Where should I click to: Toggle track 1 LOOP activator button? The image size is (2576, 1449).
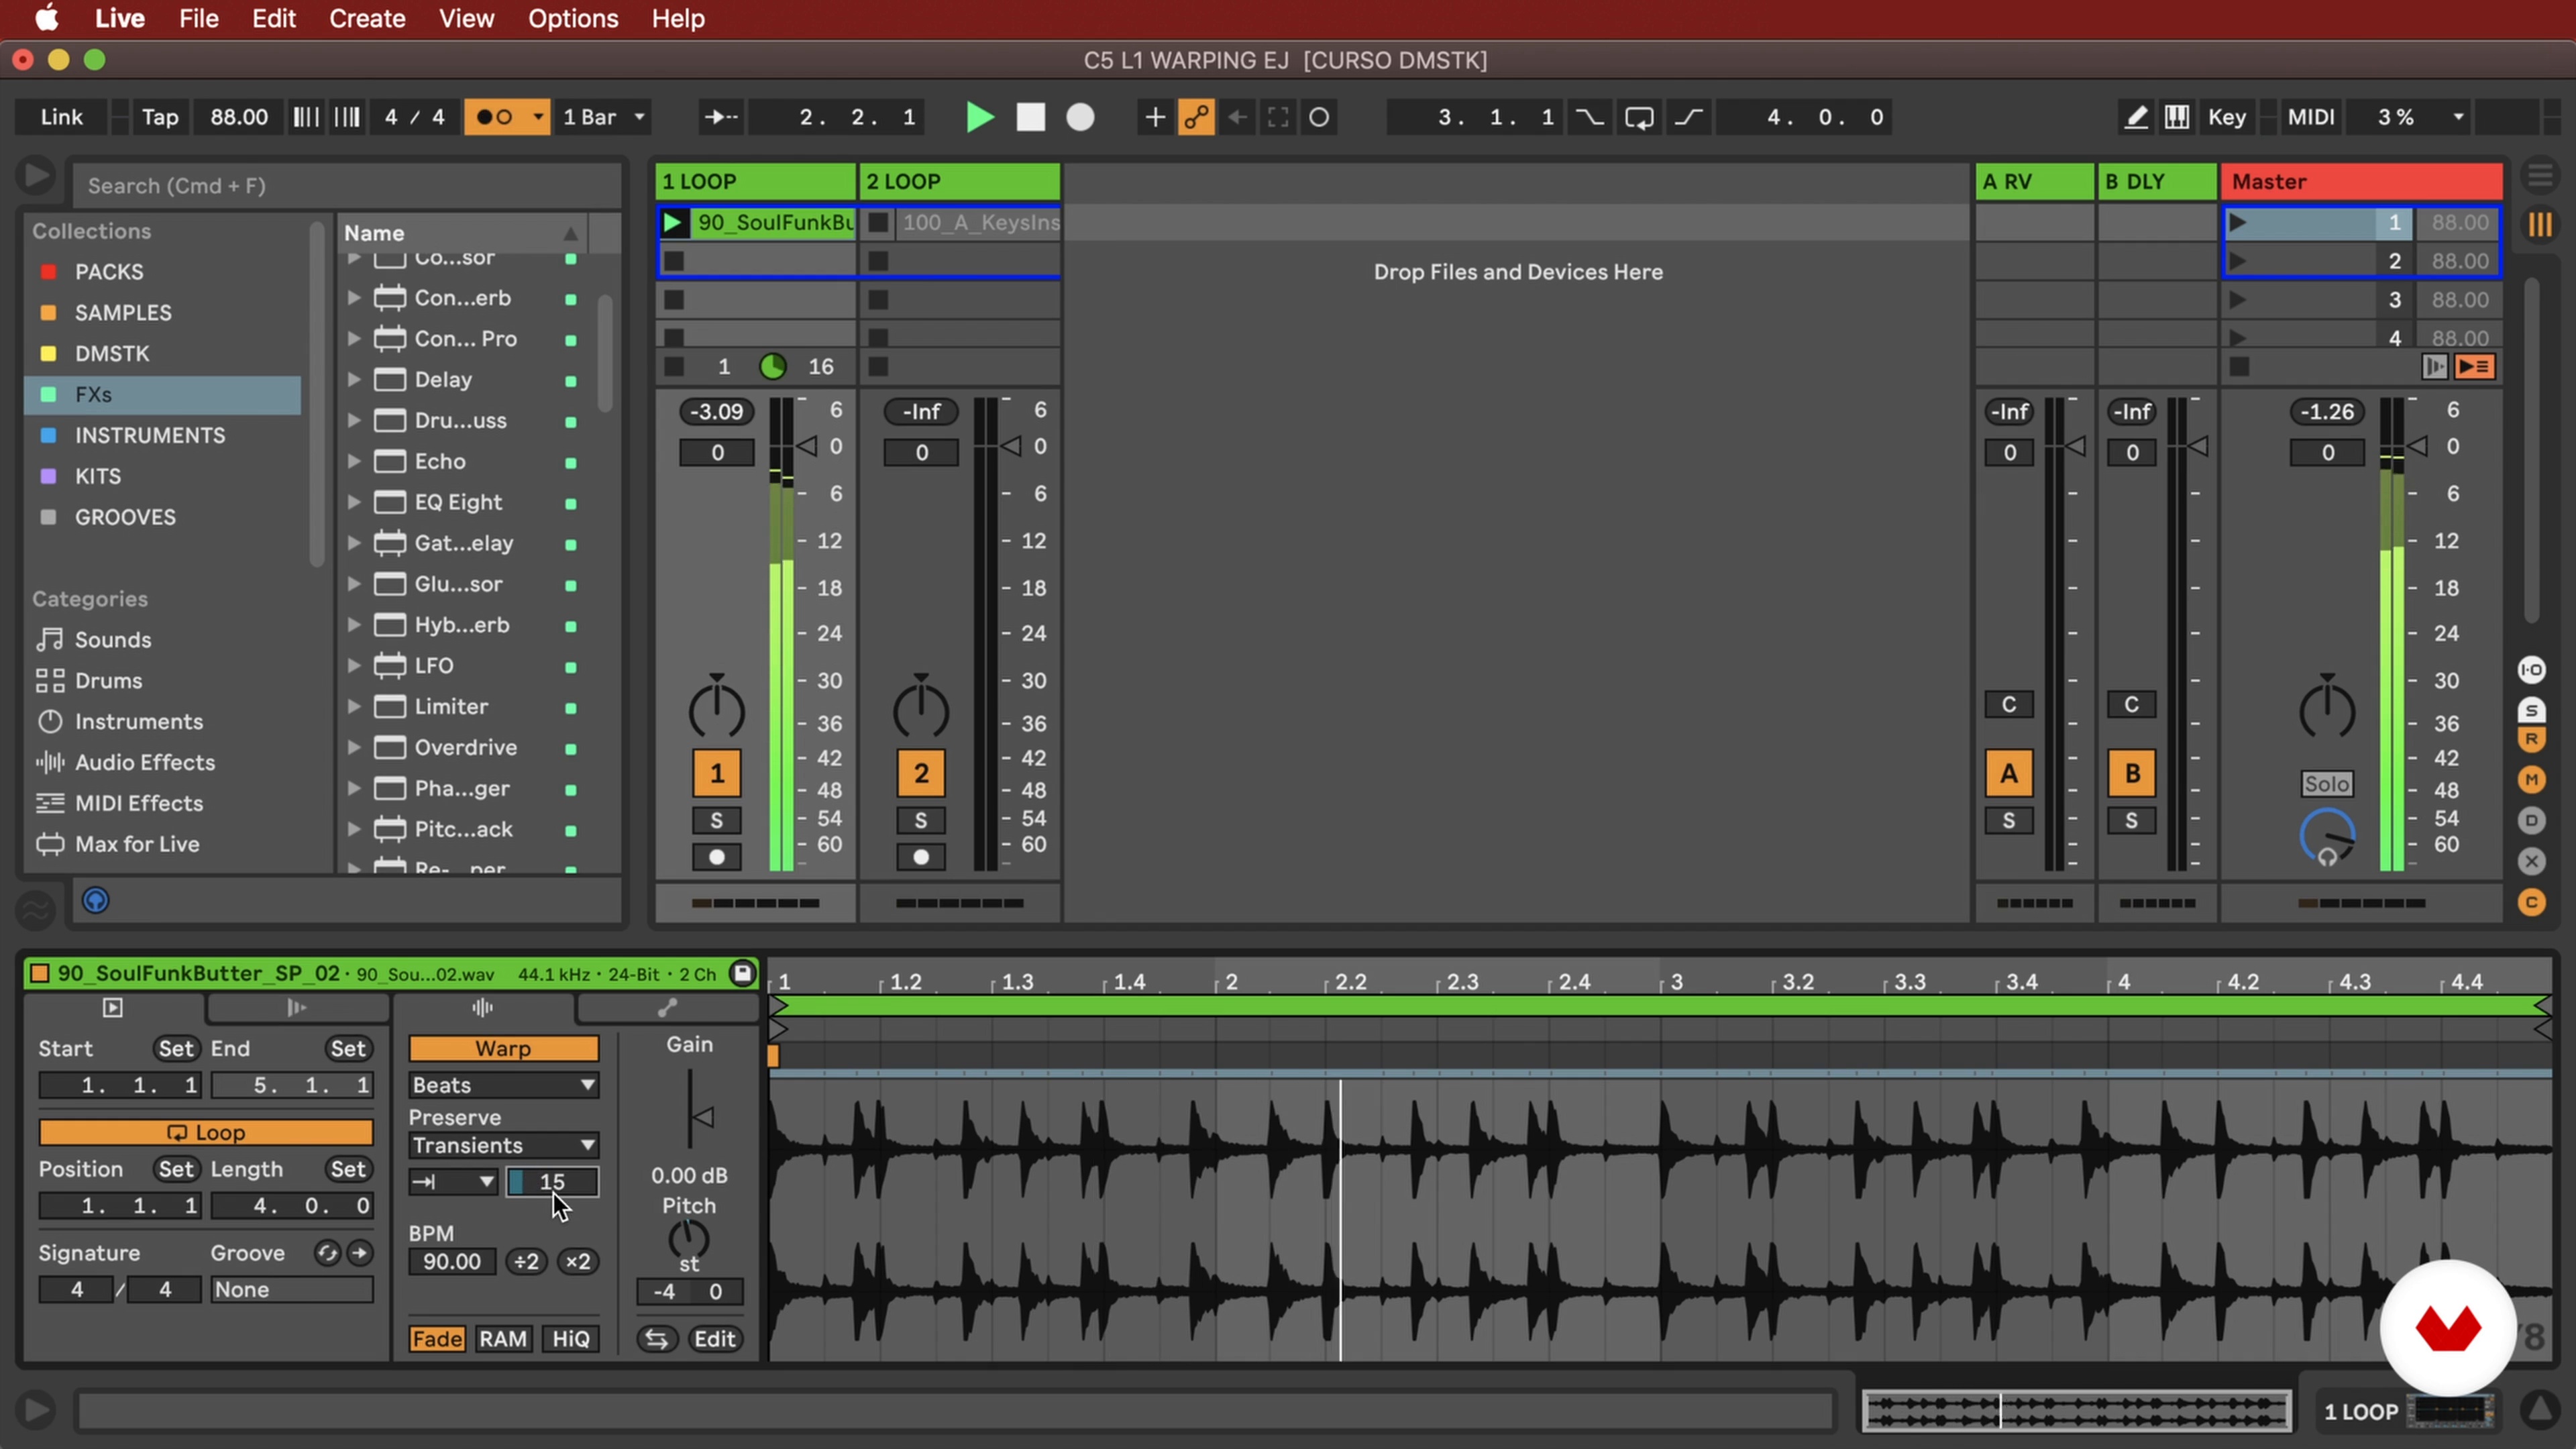pyautogui.click(x=716, y=774)
